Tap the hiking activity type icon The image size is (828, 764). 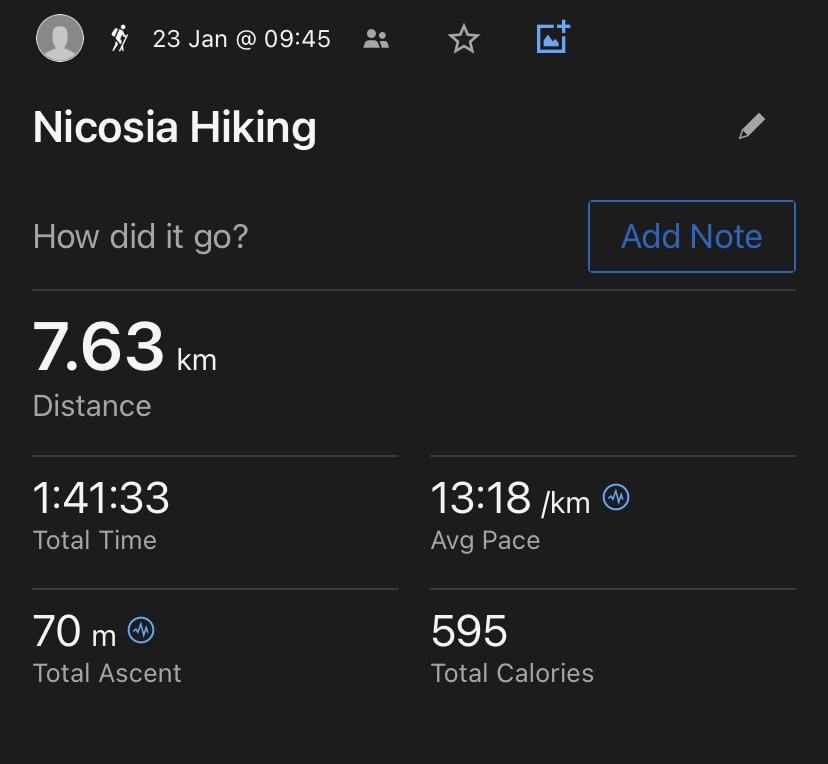point(119,39)
